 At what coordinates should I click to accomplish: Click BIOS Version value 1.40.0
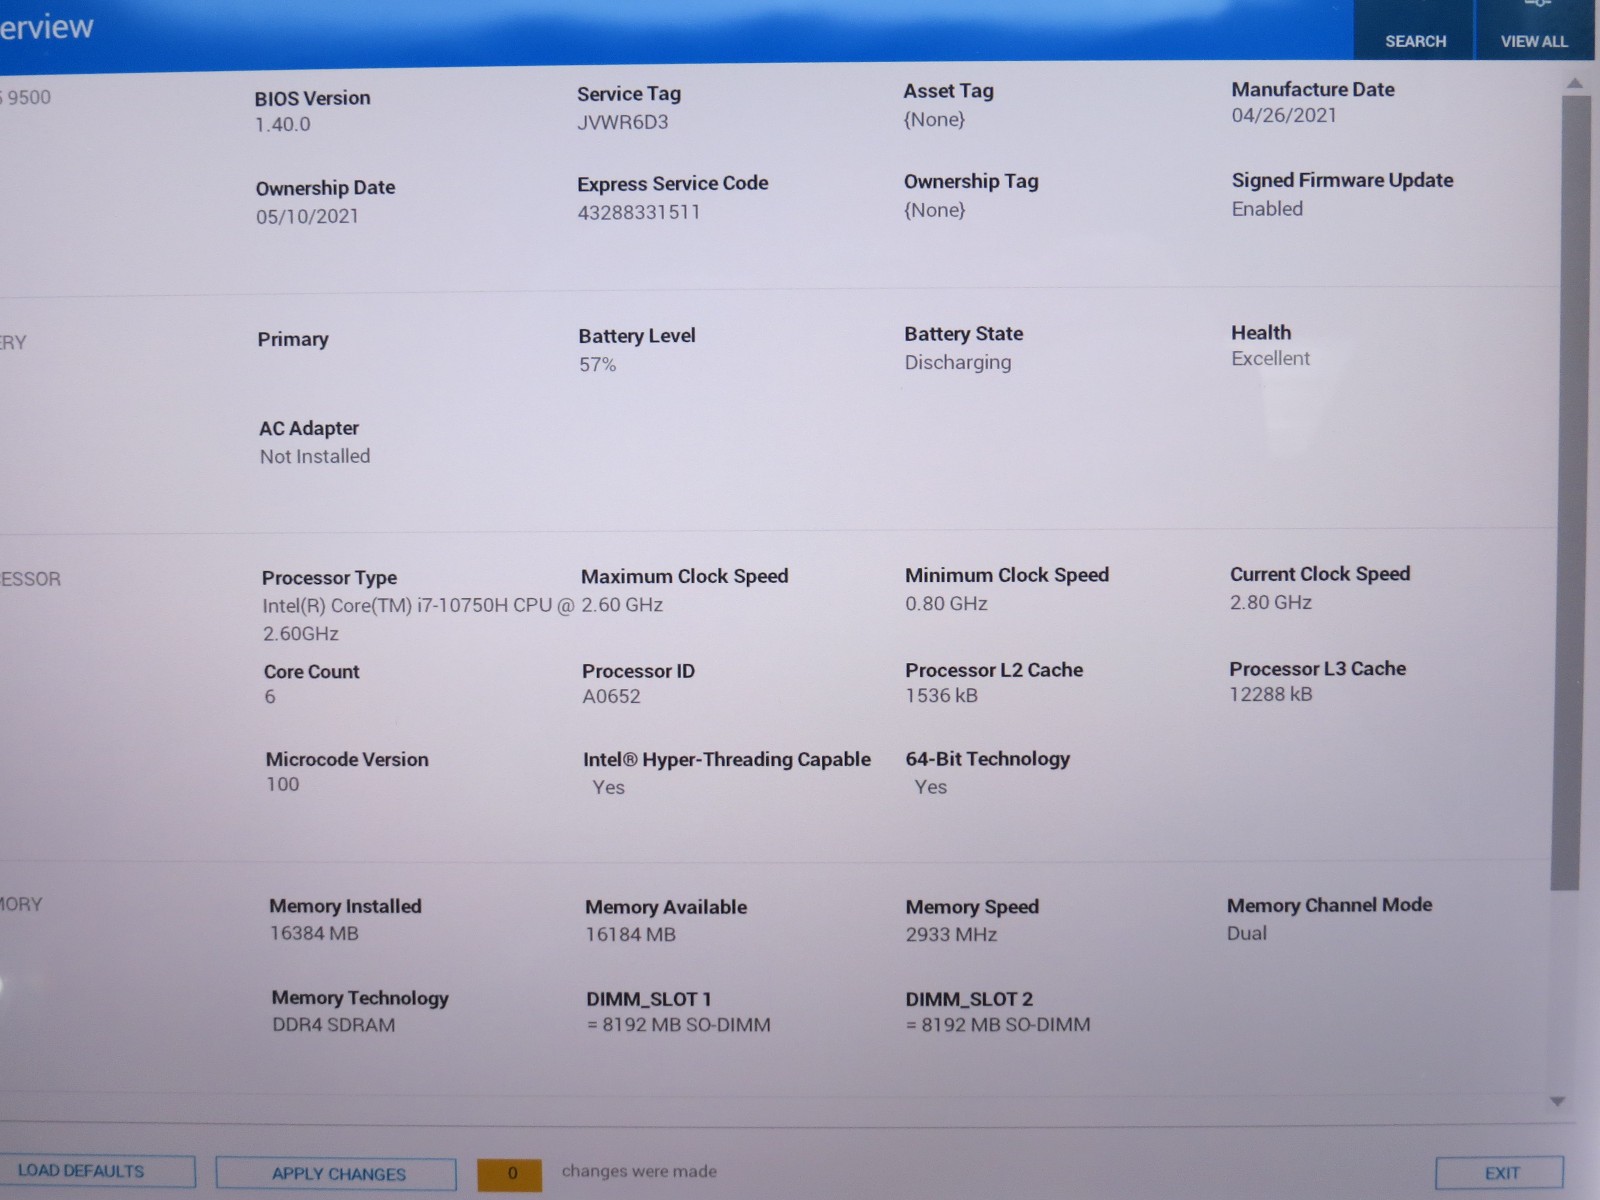(283, 125)
